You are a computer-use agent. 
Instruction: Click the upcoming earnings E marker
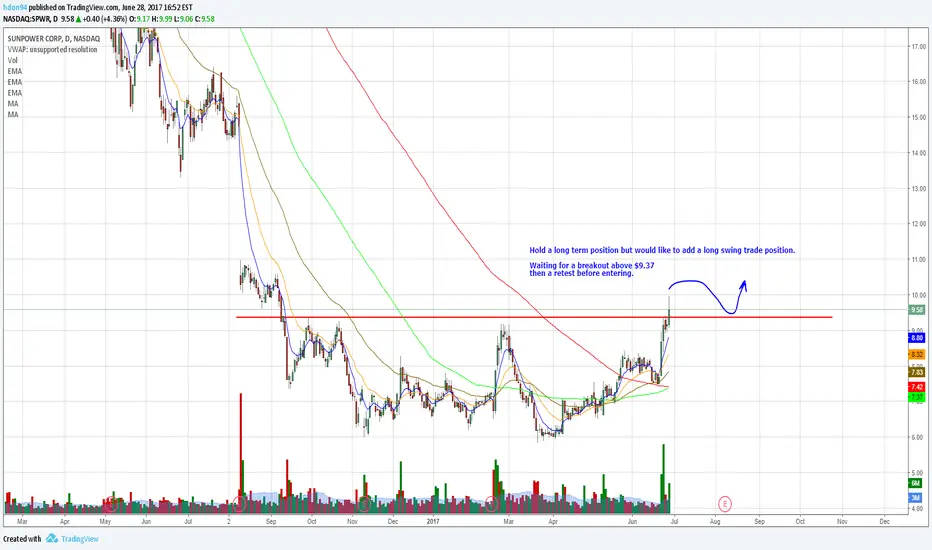[x=724, y=504]
